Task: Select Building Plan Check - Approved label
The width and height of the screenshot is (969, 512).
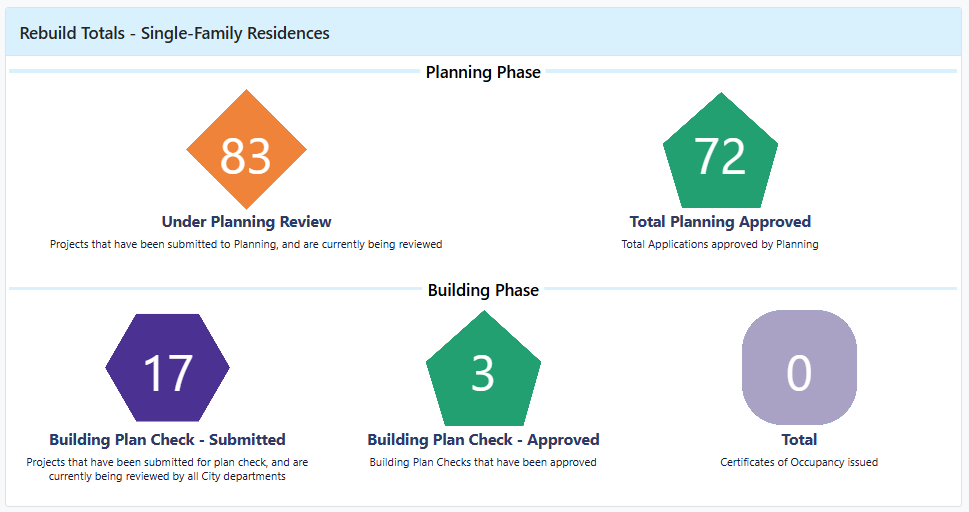Action: point(483,440)
